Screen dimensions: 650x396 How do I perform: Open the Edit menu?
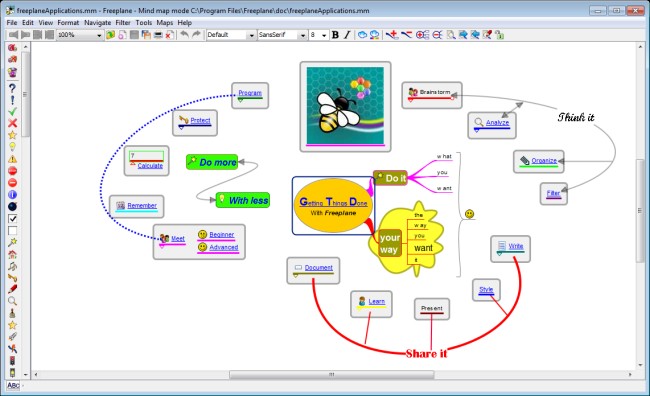click(x=28, y=23)
